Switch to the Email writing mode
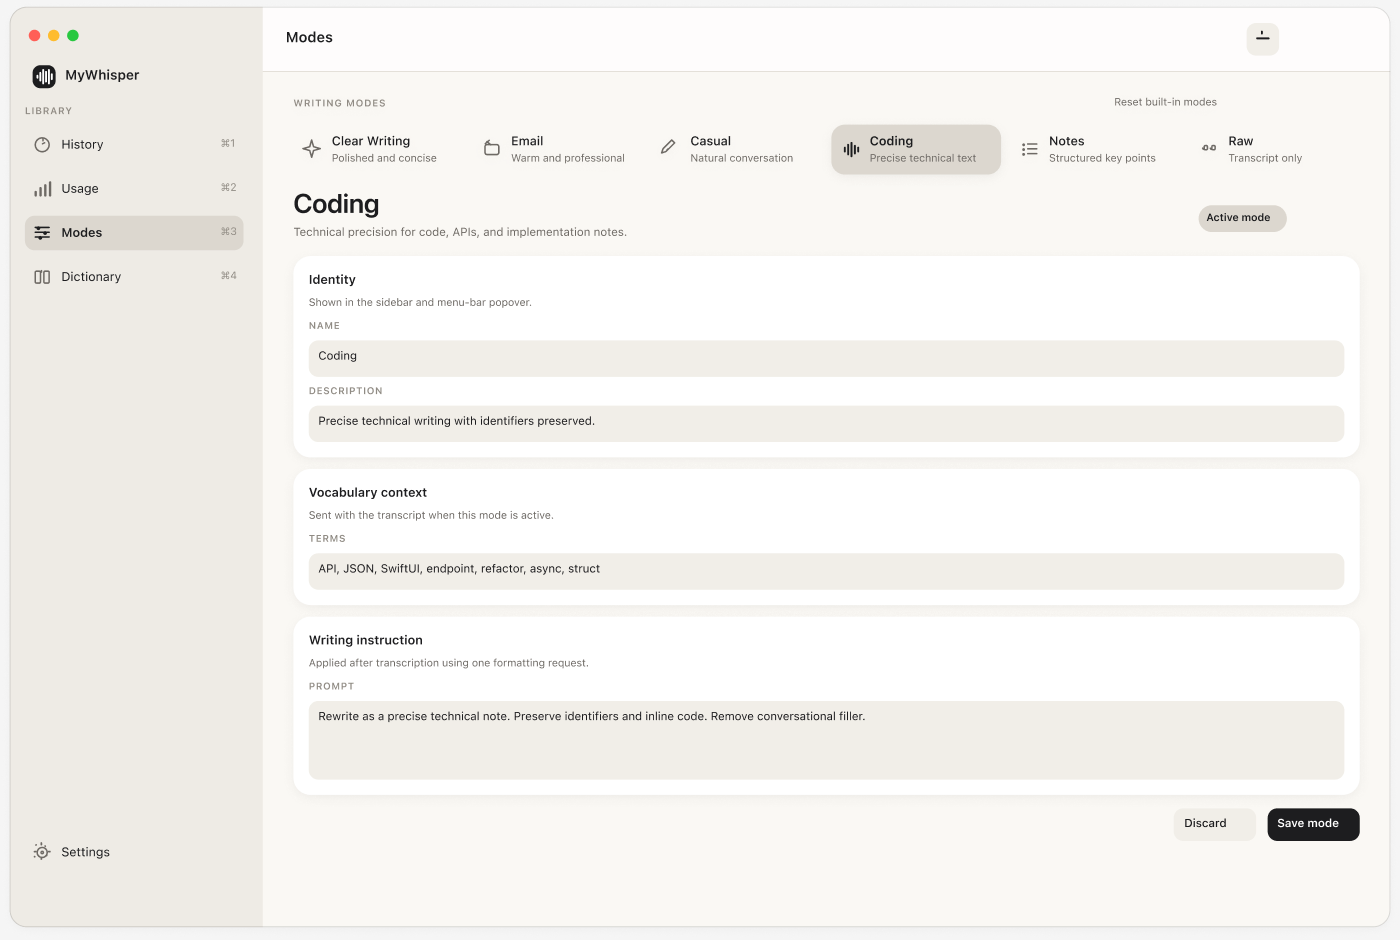The height and width of the screenshot is (940, 1400). click(x=557, y=149)
